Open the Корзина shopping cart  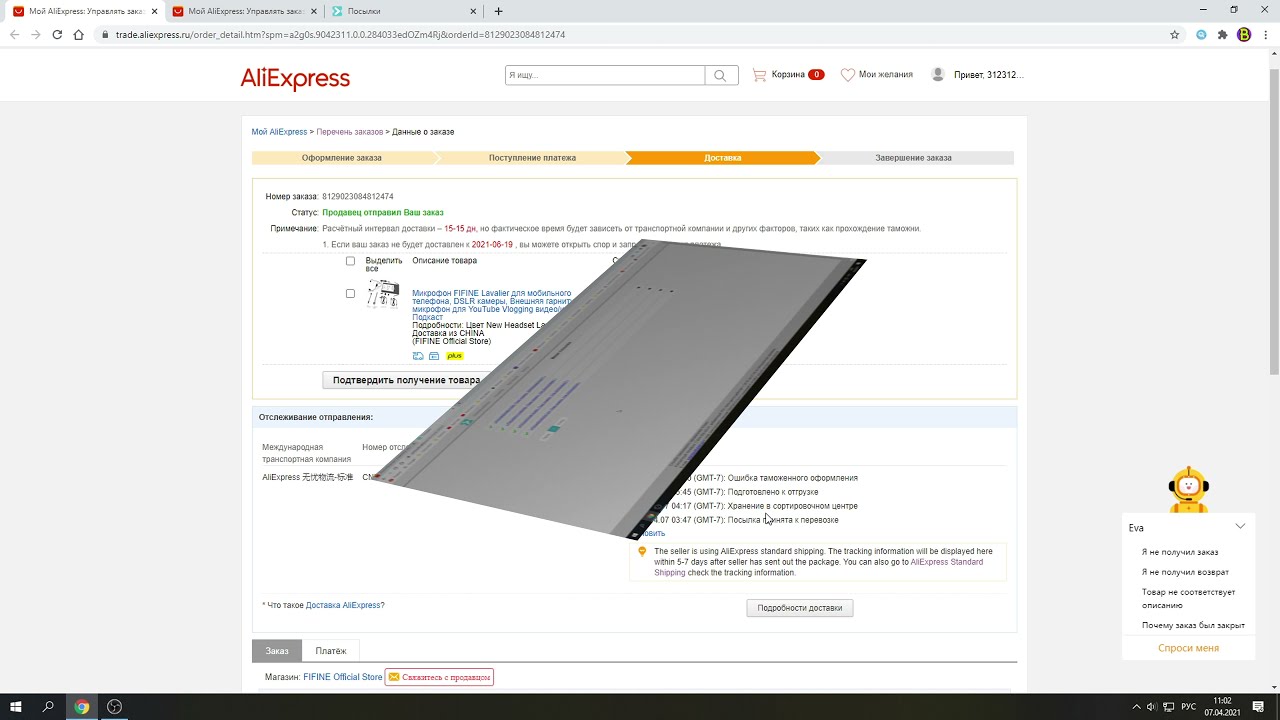pos(788,75)
